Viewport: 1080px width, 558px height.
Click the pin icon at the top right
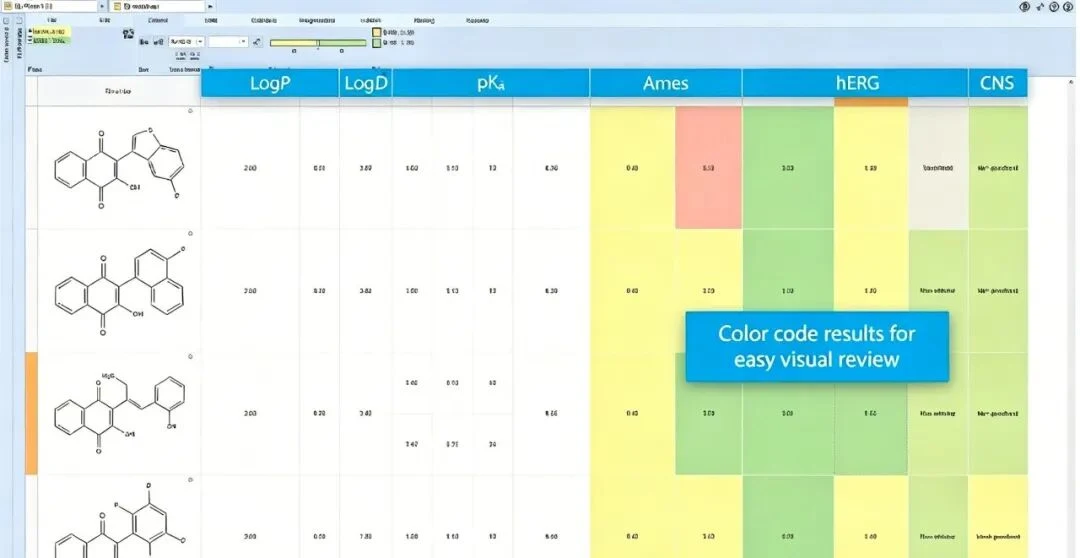click(1040, 6)
